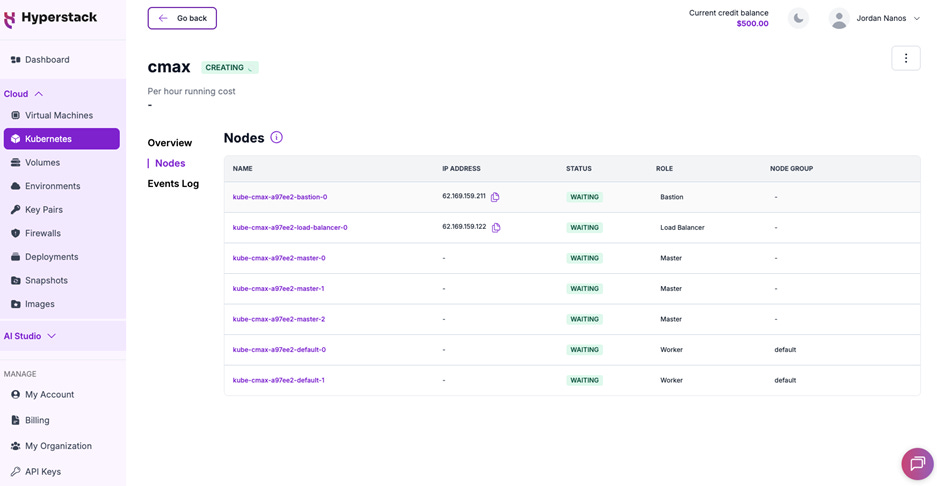
Task: Open the chat support bubble
Action: (917, 463)
